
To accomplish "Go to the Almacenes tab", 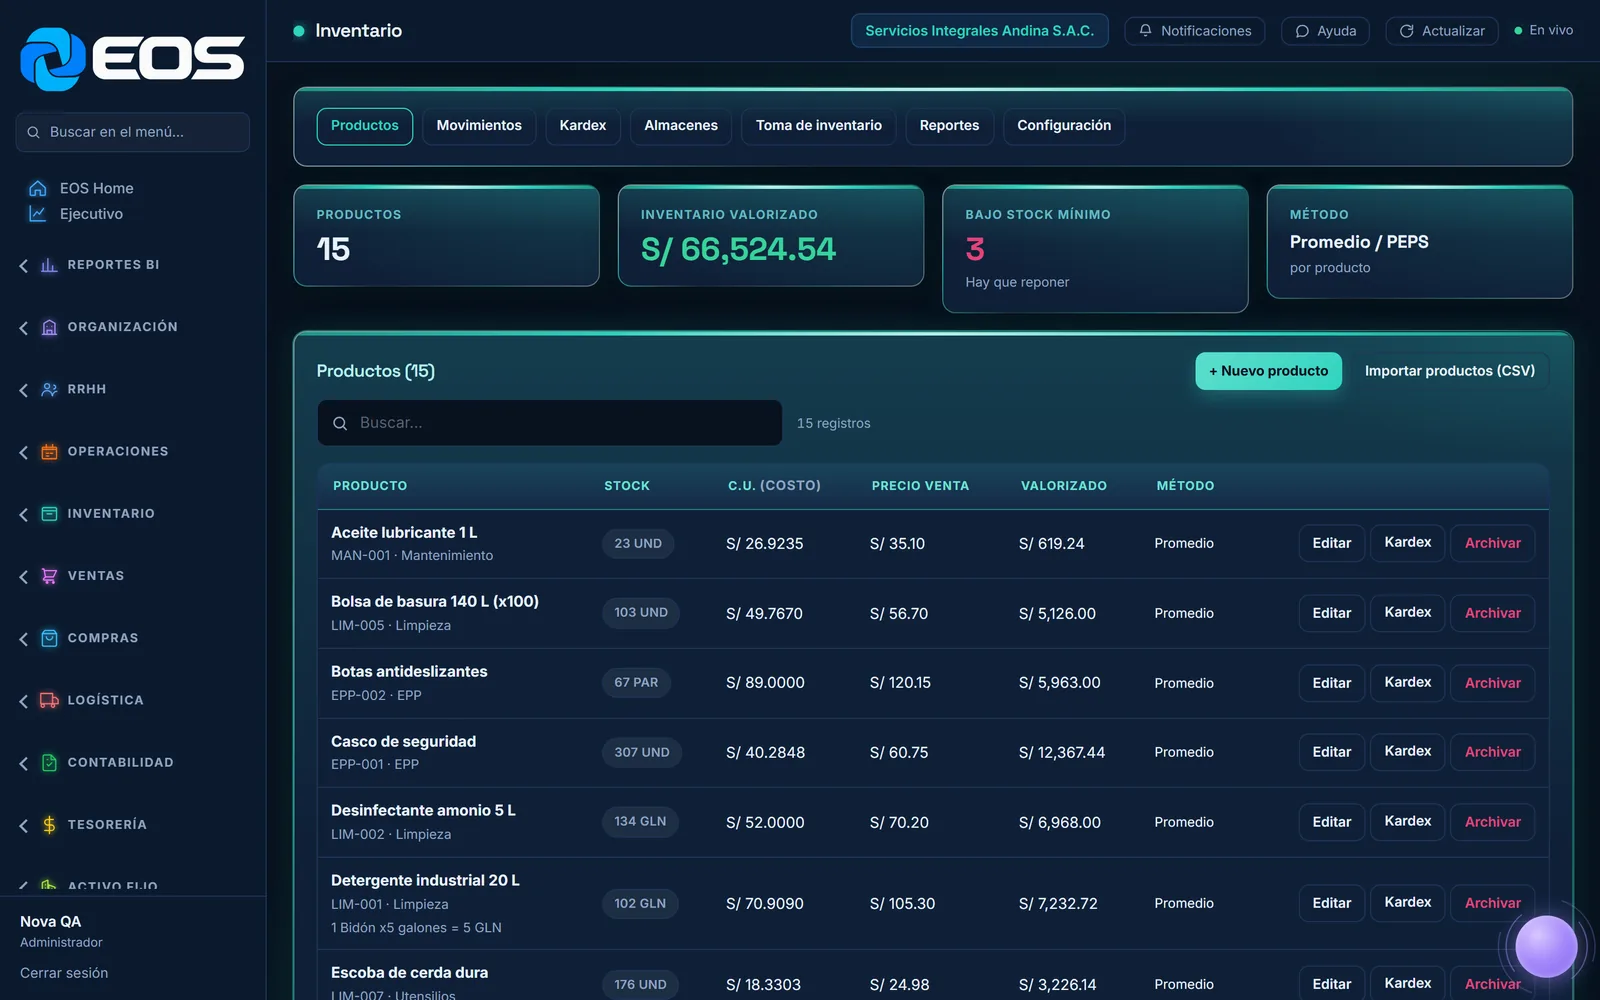I will click(x=681, y=126).
